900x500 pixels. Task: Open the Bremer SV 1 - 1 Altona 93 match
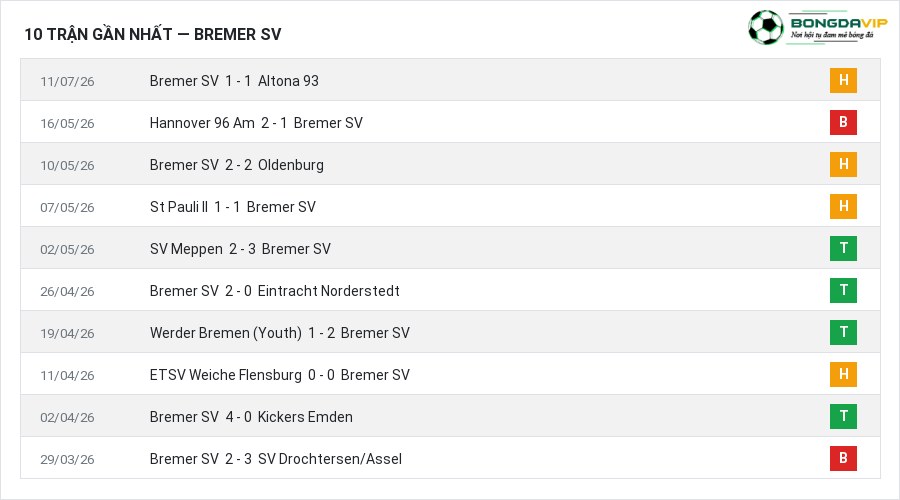(234, 81)
